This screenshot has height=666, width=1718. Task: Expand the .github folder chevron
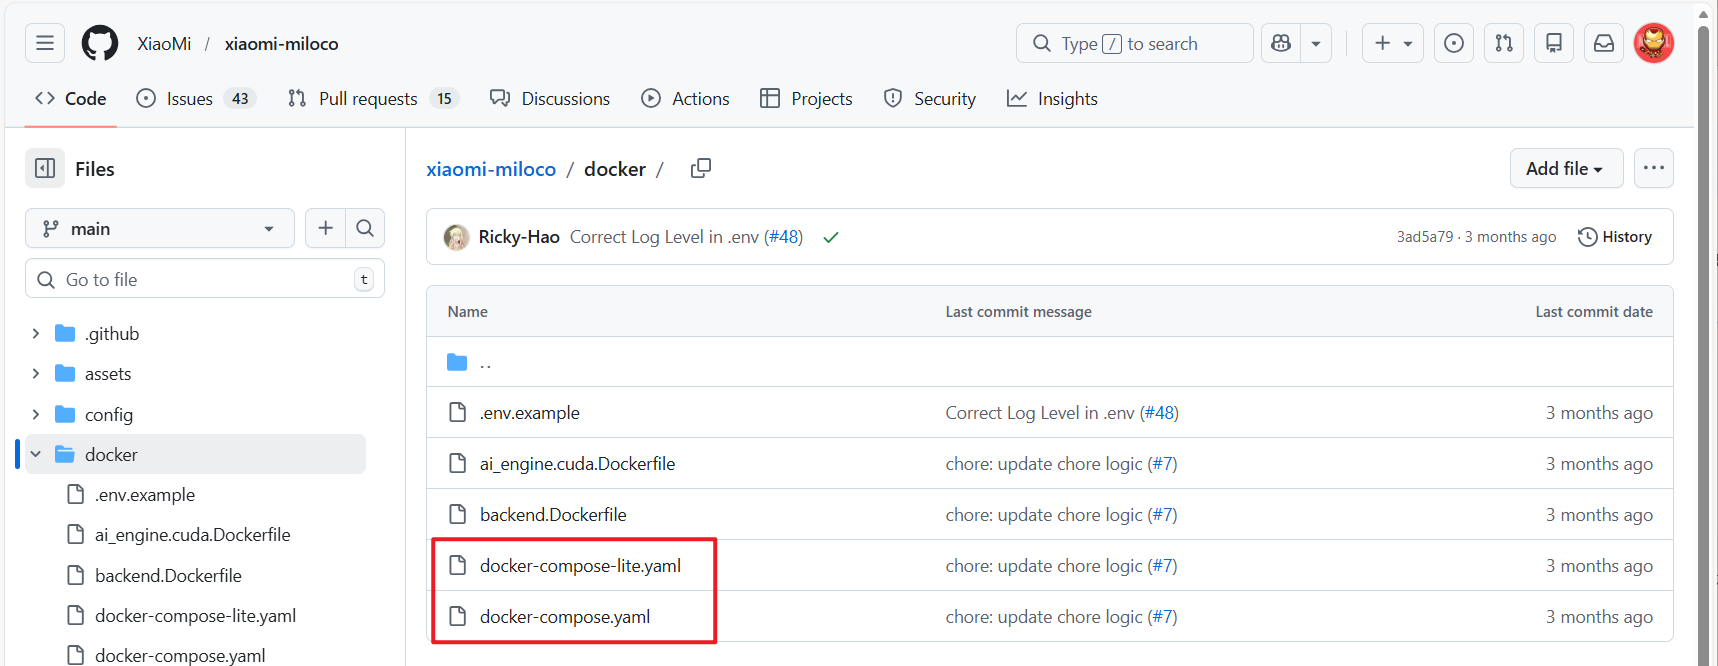coord(36,333)
